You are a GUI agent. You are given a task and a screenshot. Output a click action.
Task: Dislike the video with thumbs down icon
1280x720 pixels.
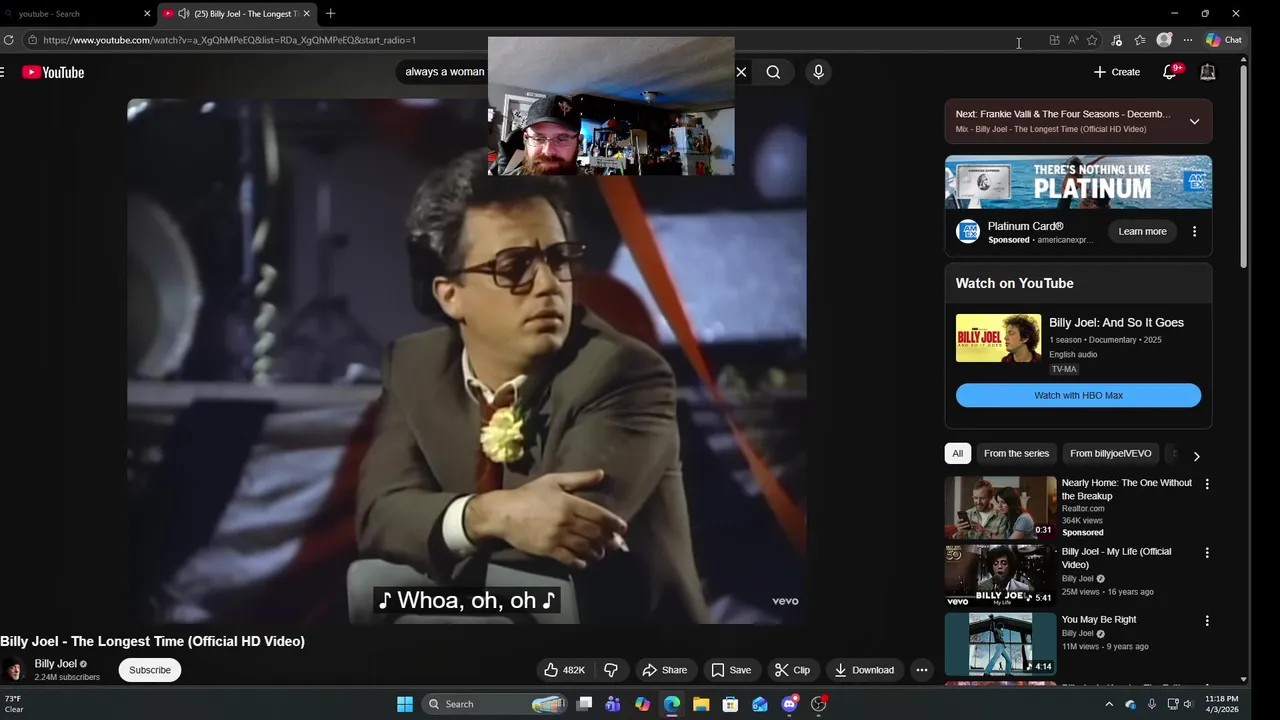[611, 670]
